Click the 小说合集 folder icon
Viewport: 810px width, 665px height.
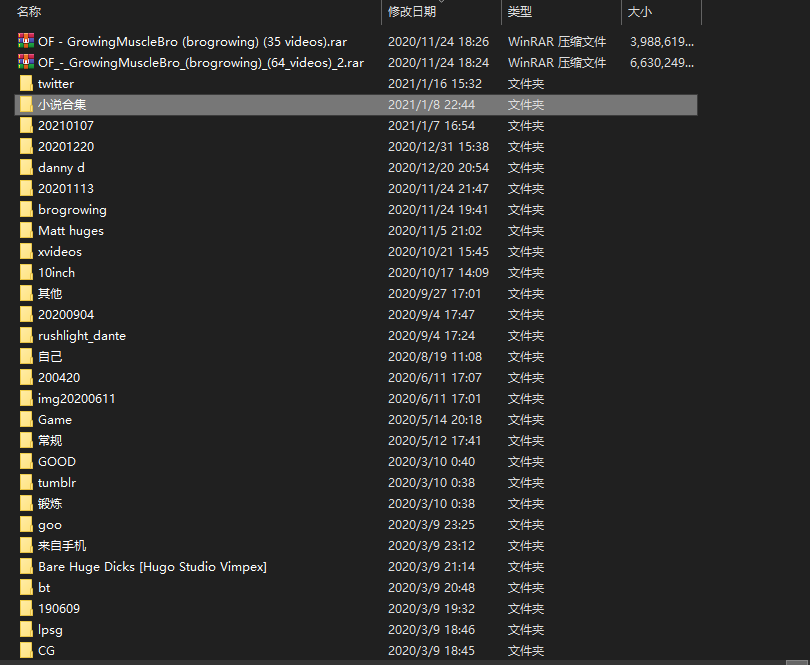[26, 104]
